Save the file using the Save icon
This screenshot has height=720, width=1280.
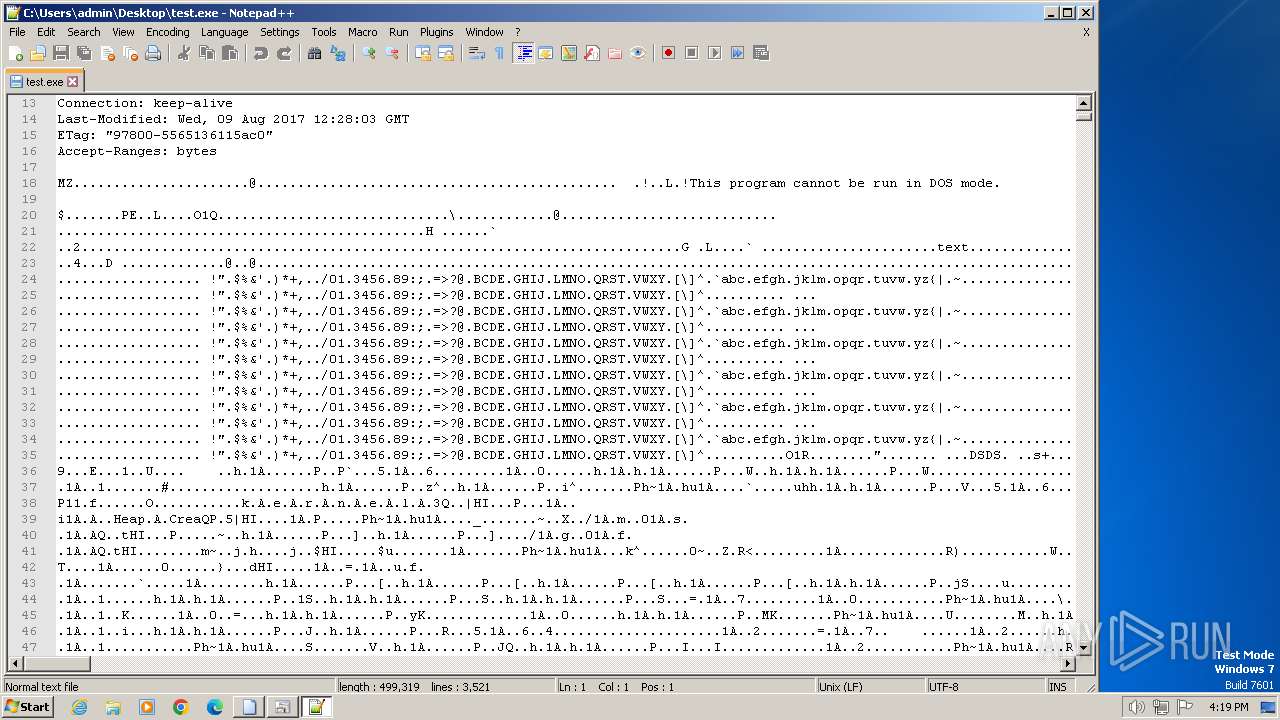point(61,53)
